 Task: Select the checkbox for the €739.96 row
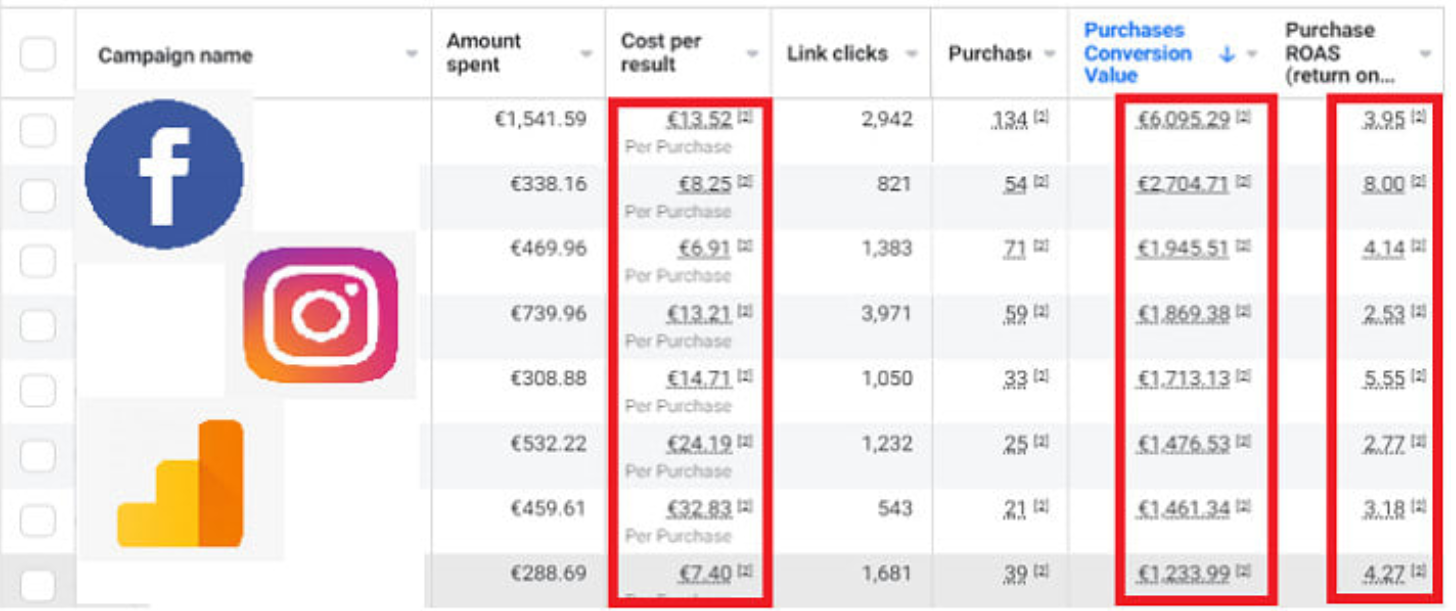38,325
